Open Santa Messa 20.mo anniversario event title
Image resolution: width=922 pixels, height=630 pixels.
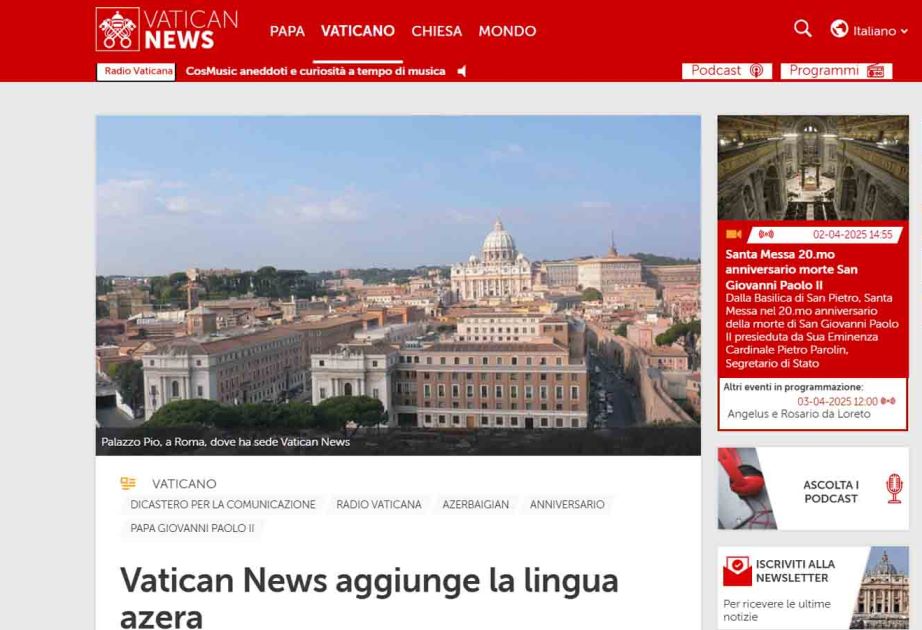tap(791, 269)
